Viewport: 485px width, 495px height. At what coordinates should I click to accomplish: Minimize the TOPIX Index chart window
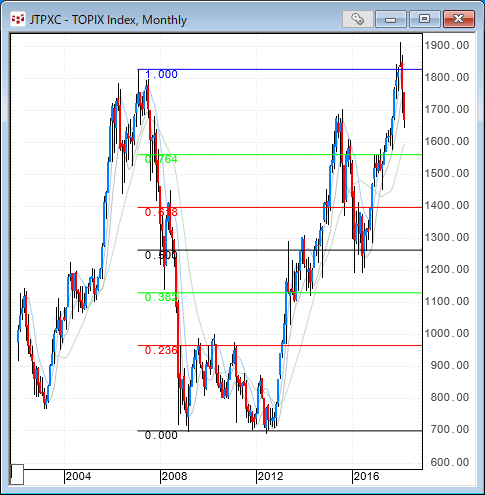pyautogui.click(x=390, y=19)
